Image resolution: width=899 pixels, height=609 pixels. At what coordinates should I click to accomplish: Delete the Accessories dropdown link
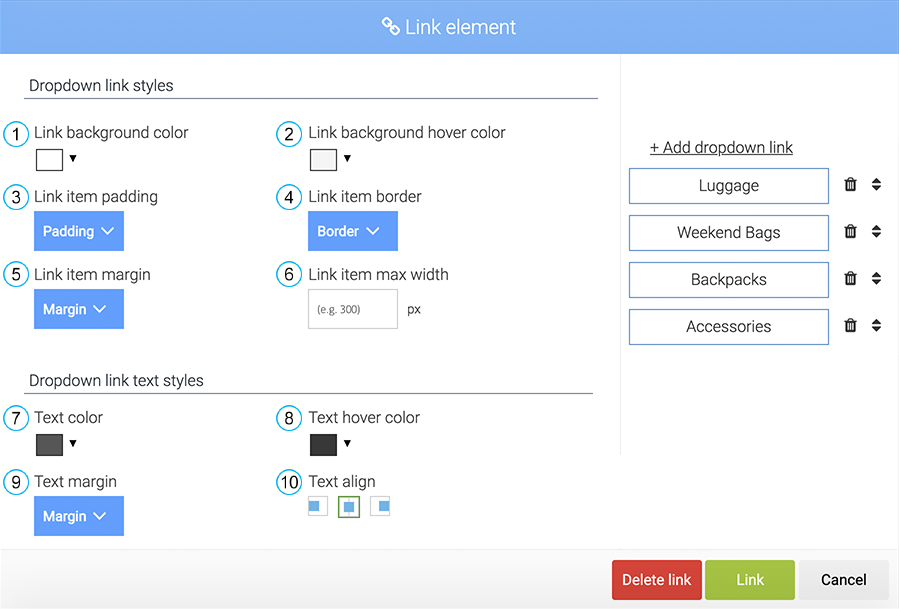(850, 327)
